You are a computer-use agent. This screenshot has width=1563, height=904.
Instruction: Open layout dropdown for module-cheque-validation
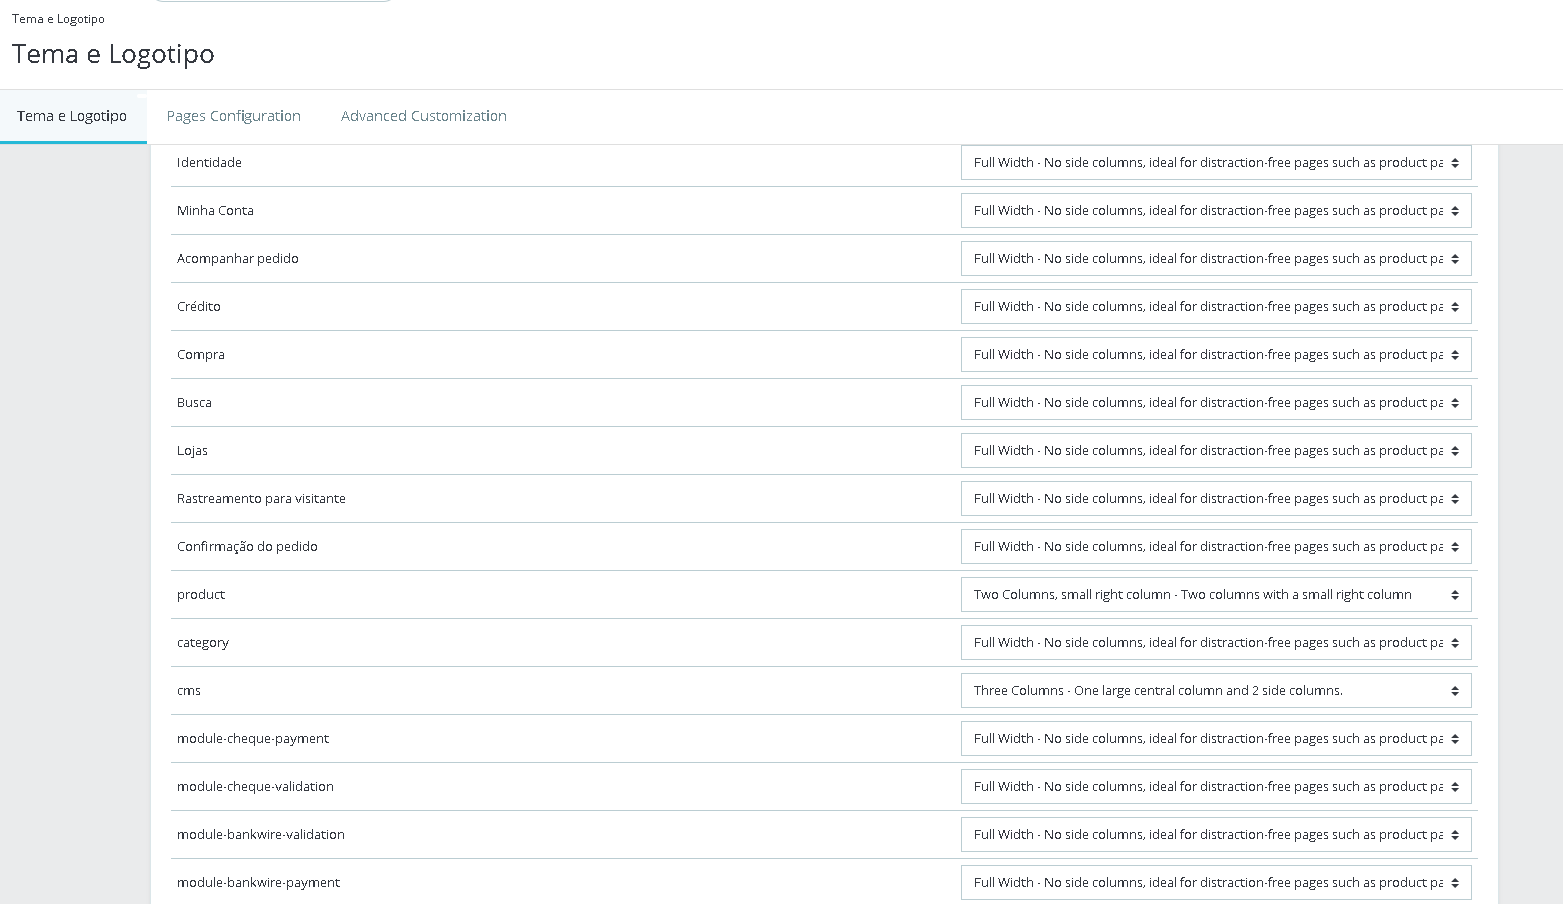[x=1216, y=787]
